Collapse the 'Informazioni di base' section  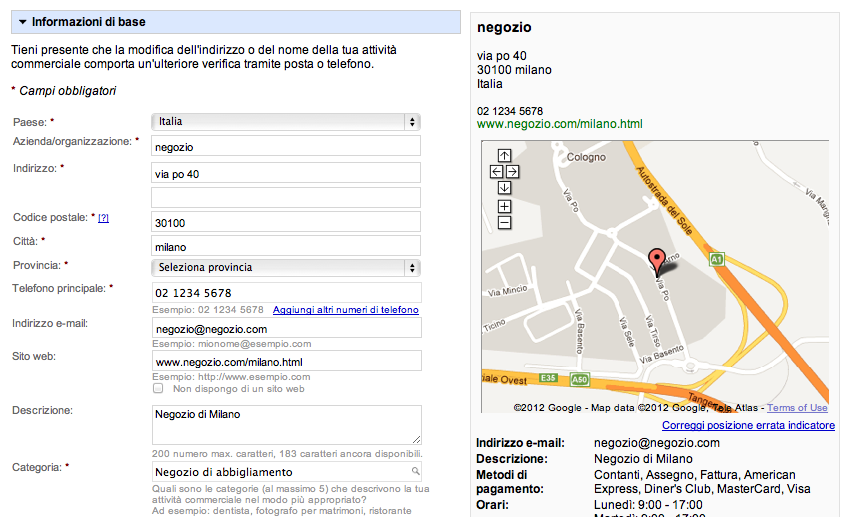coord(21,21)
